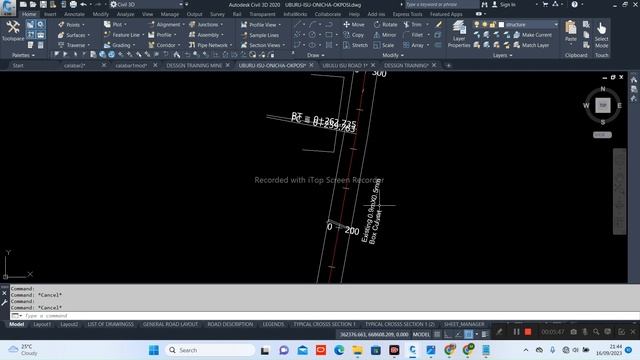The image size is (640, 360).
Task: Open the Profile View dropdown
Action: point(261,24)
